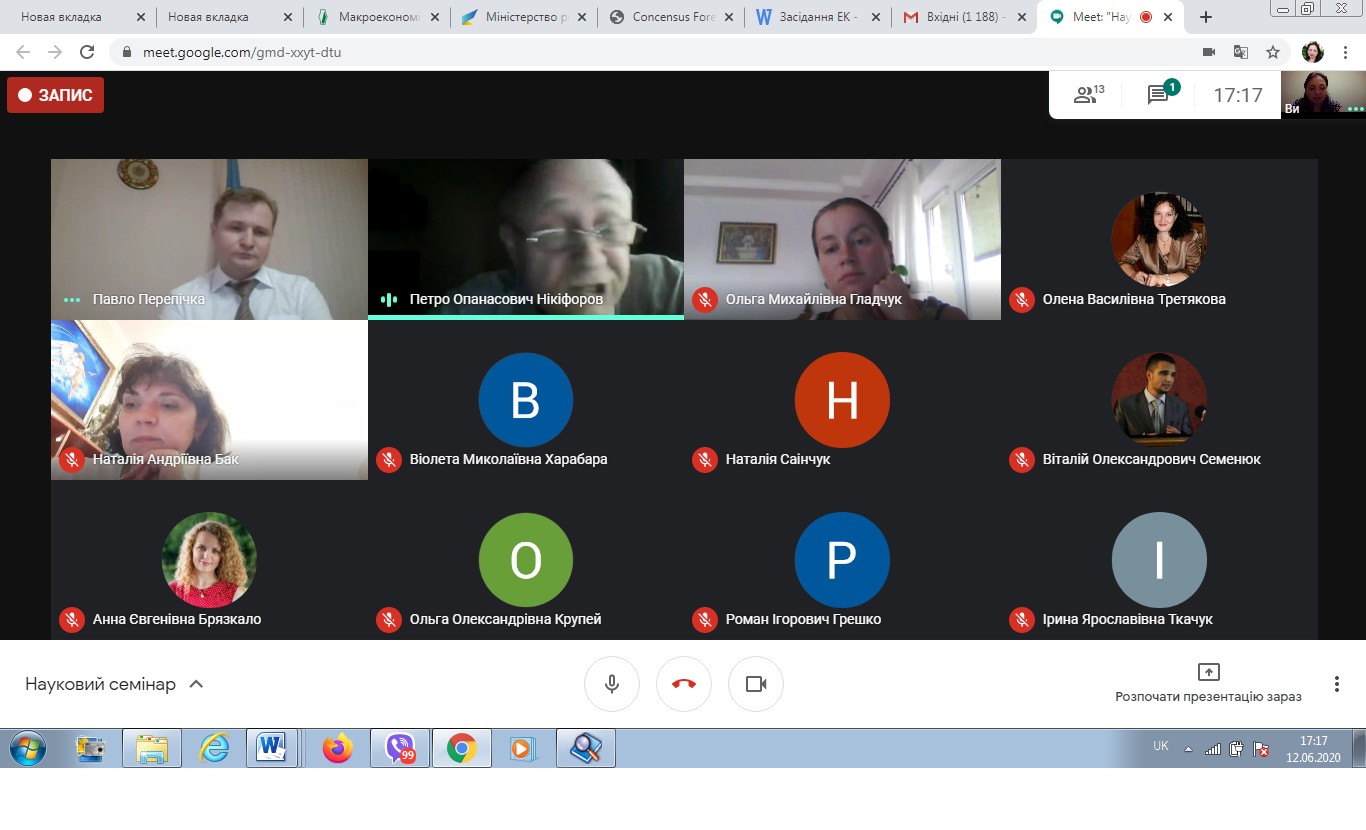The width and height of the screenshot is (1366, 830).
Task: Show hidden system tray icons arrow
Action: pos(1188,748)
